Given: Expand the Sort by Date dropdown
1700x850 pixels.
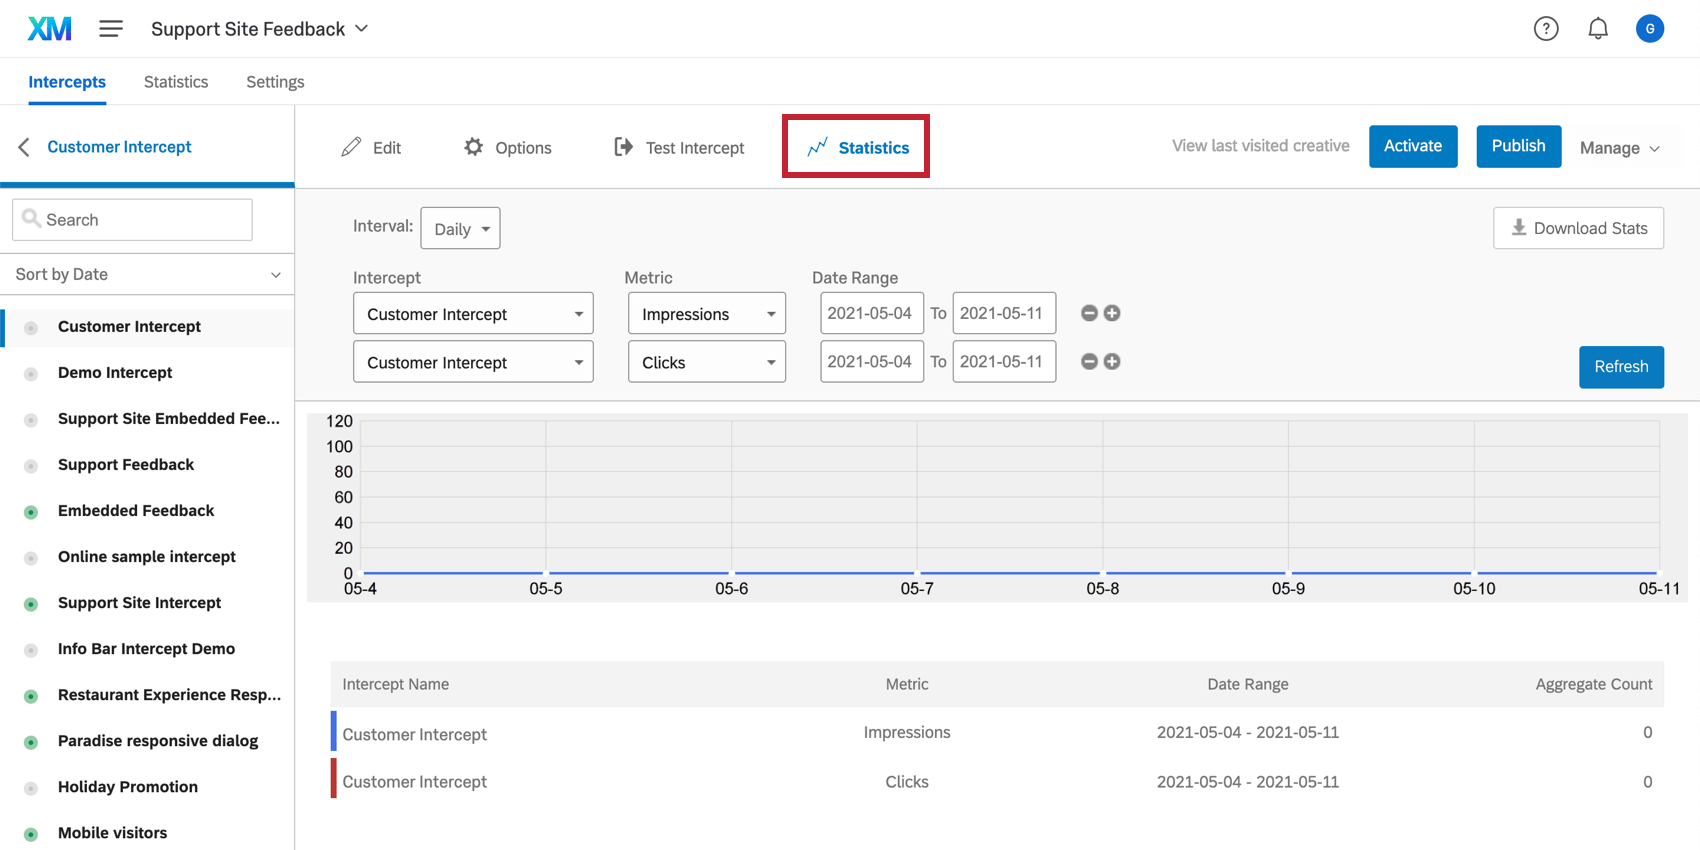Looking at the screenshot, I should [x=147, y=274].
